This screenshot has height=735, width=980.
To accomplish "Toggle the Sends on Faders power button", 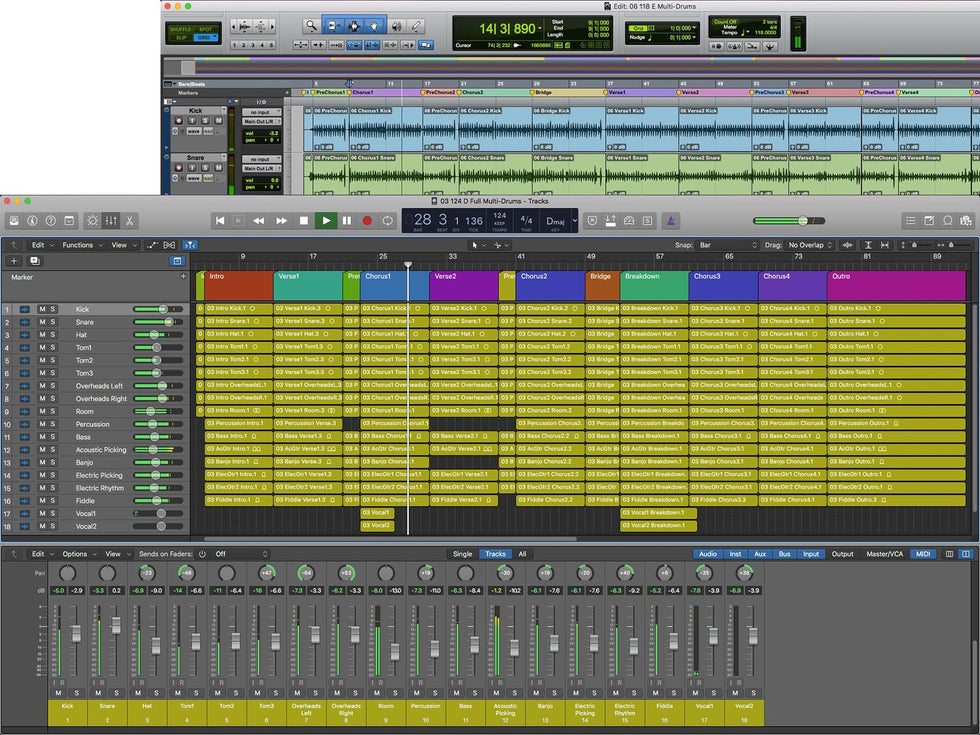I will point(202,554).
